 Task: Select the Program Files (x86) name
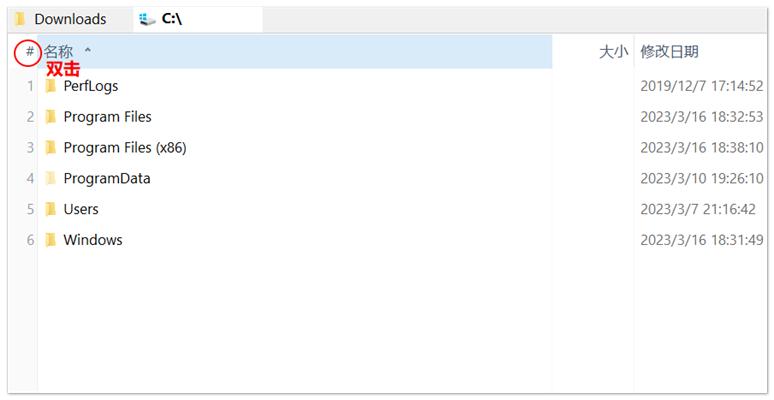pyautogui.click(x=124, y=148)
